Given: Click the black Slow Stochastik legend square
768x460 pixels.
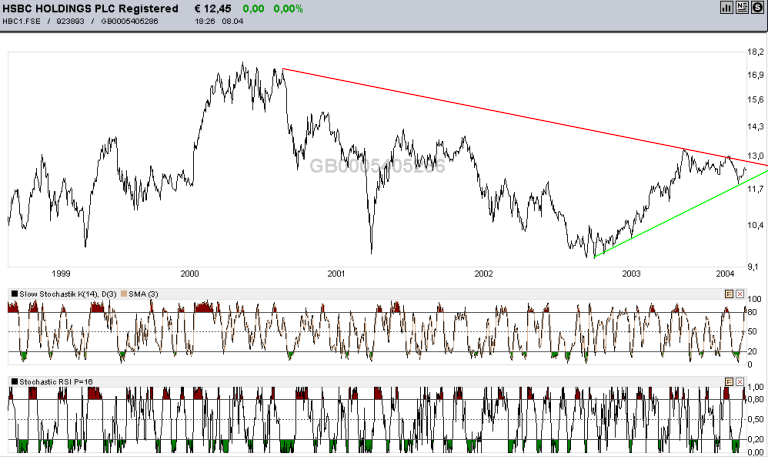Looking at the screenshot, I should coord(15,294).
